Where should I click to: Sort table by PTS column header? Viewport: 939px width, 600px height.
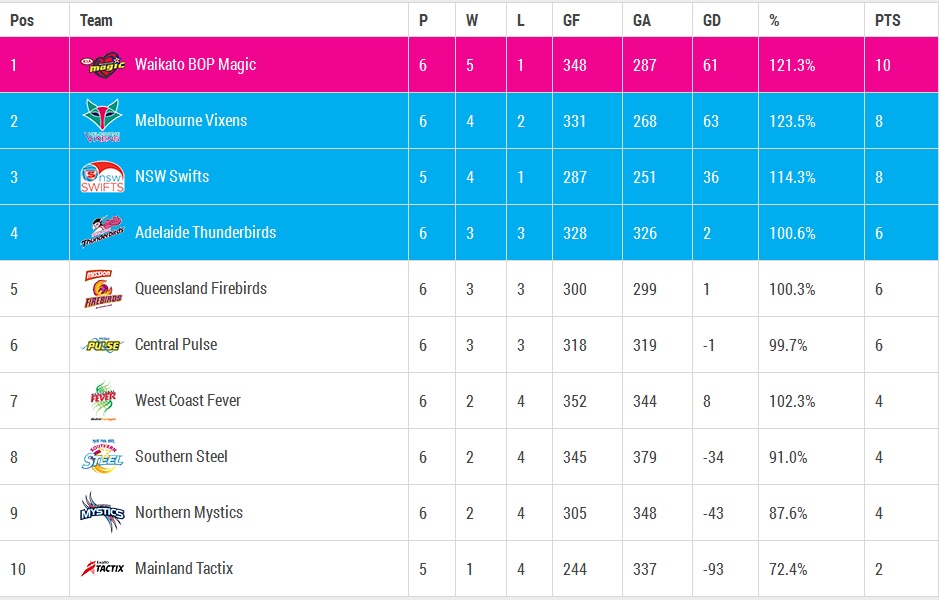coord(886,20)
